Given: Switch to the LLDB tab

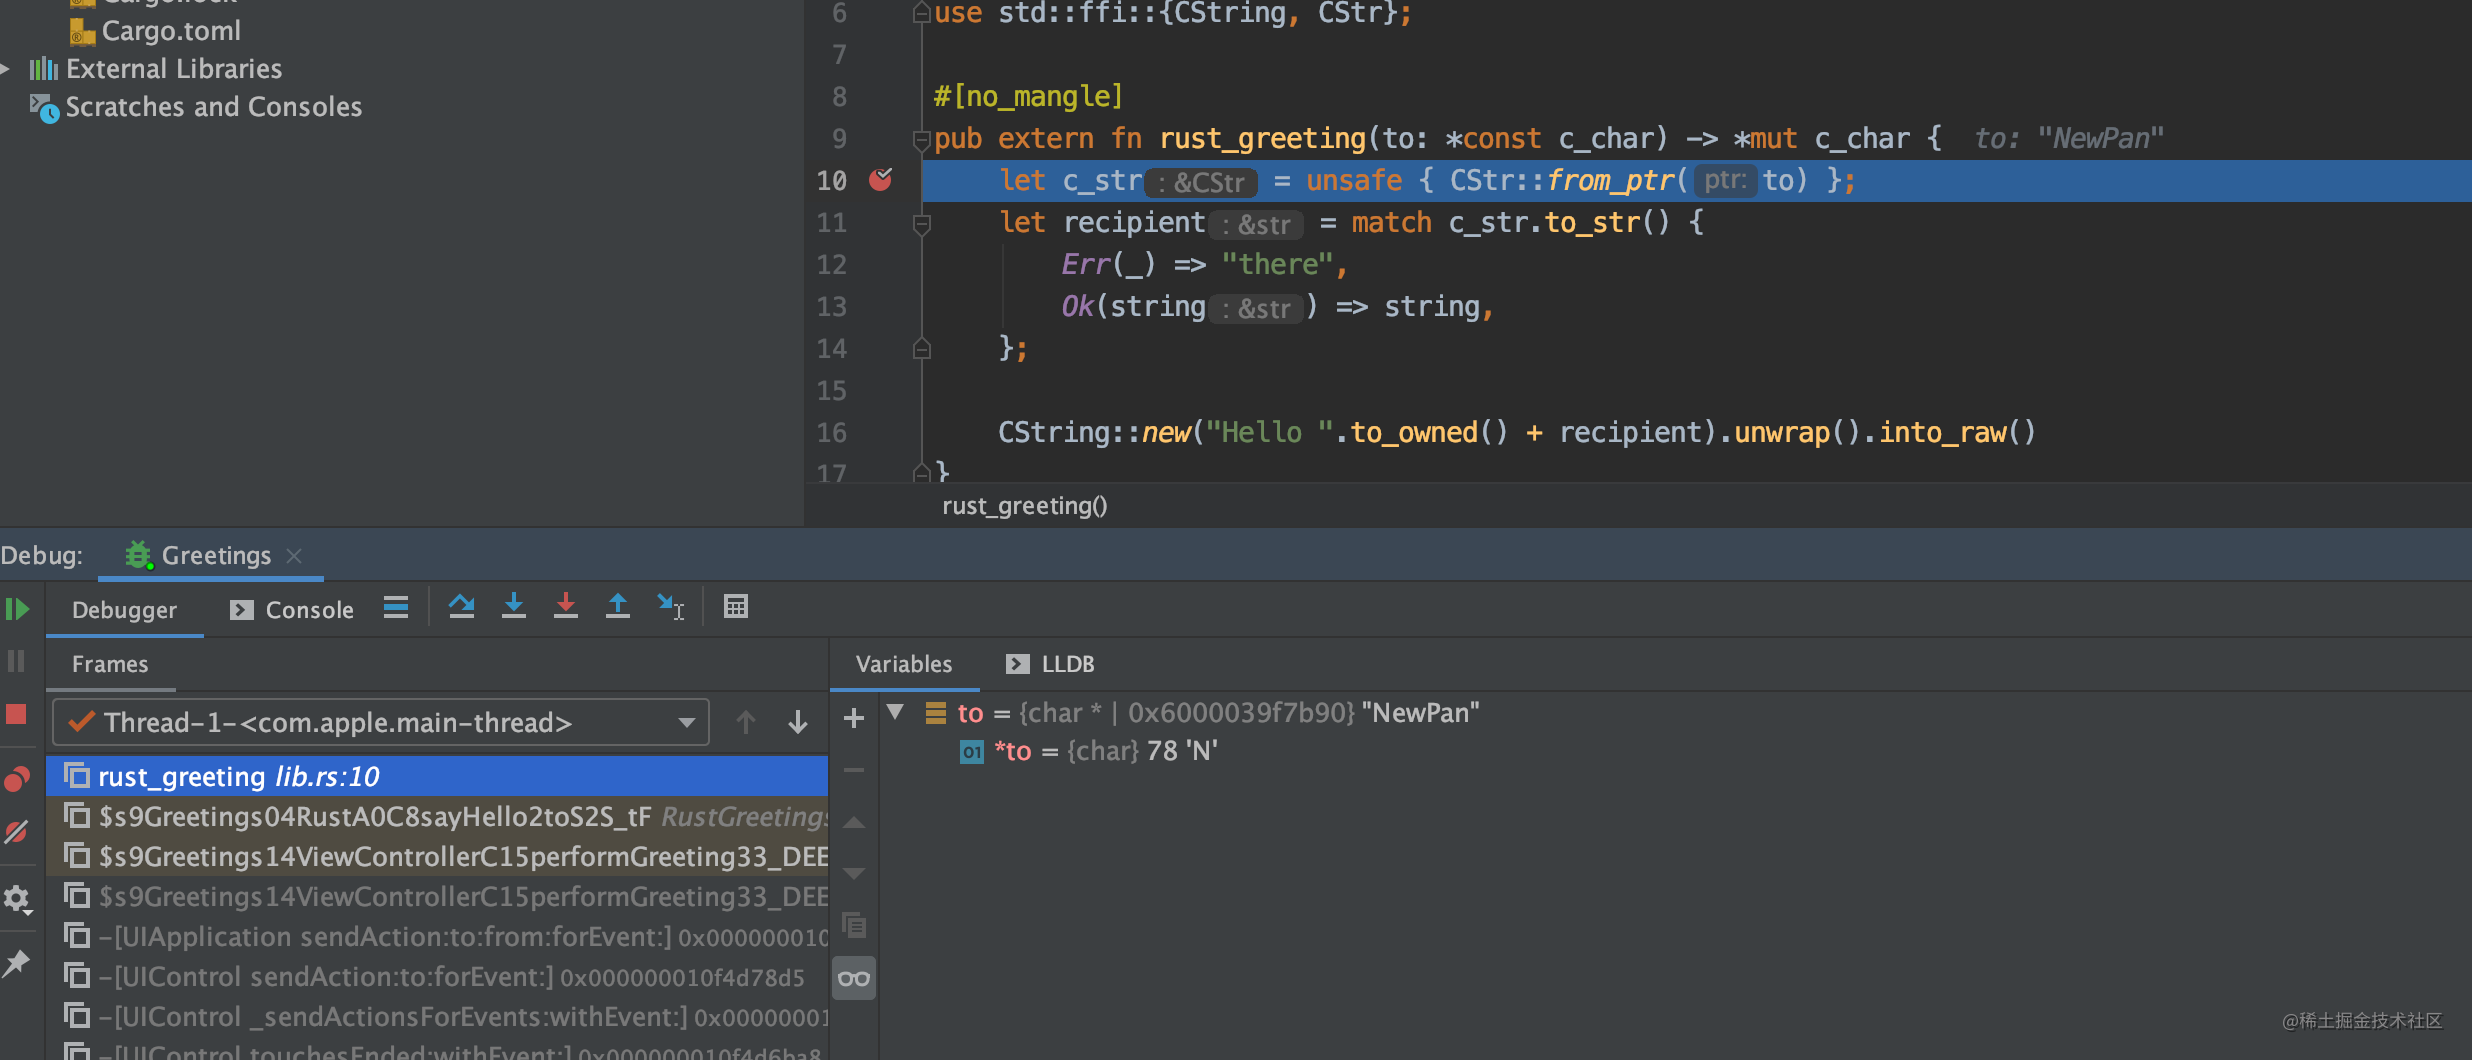Looking at the screenshot, I should [1050, 665].
